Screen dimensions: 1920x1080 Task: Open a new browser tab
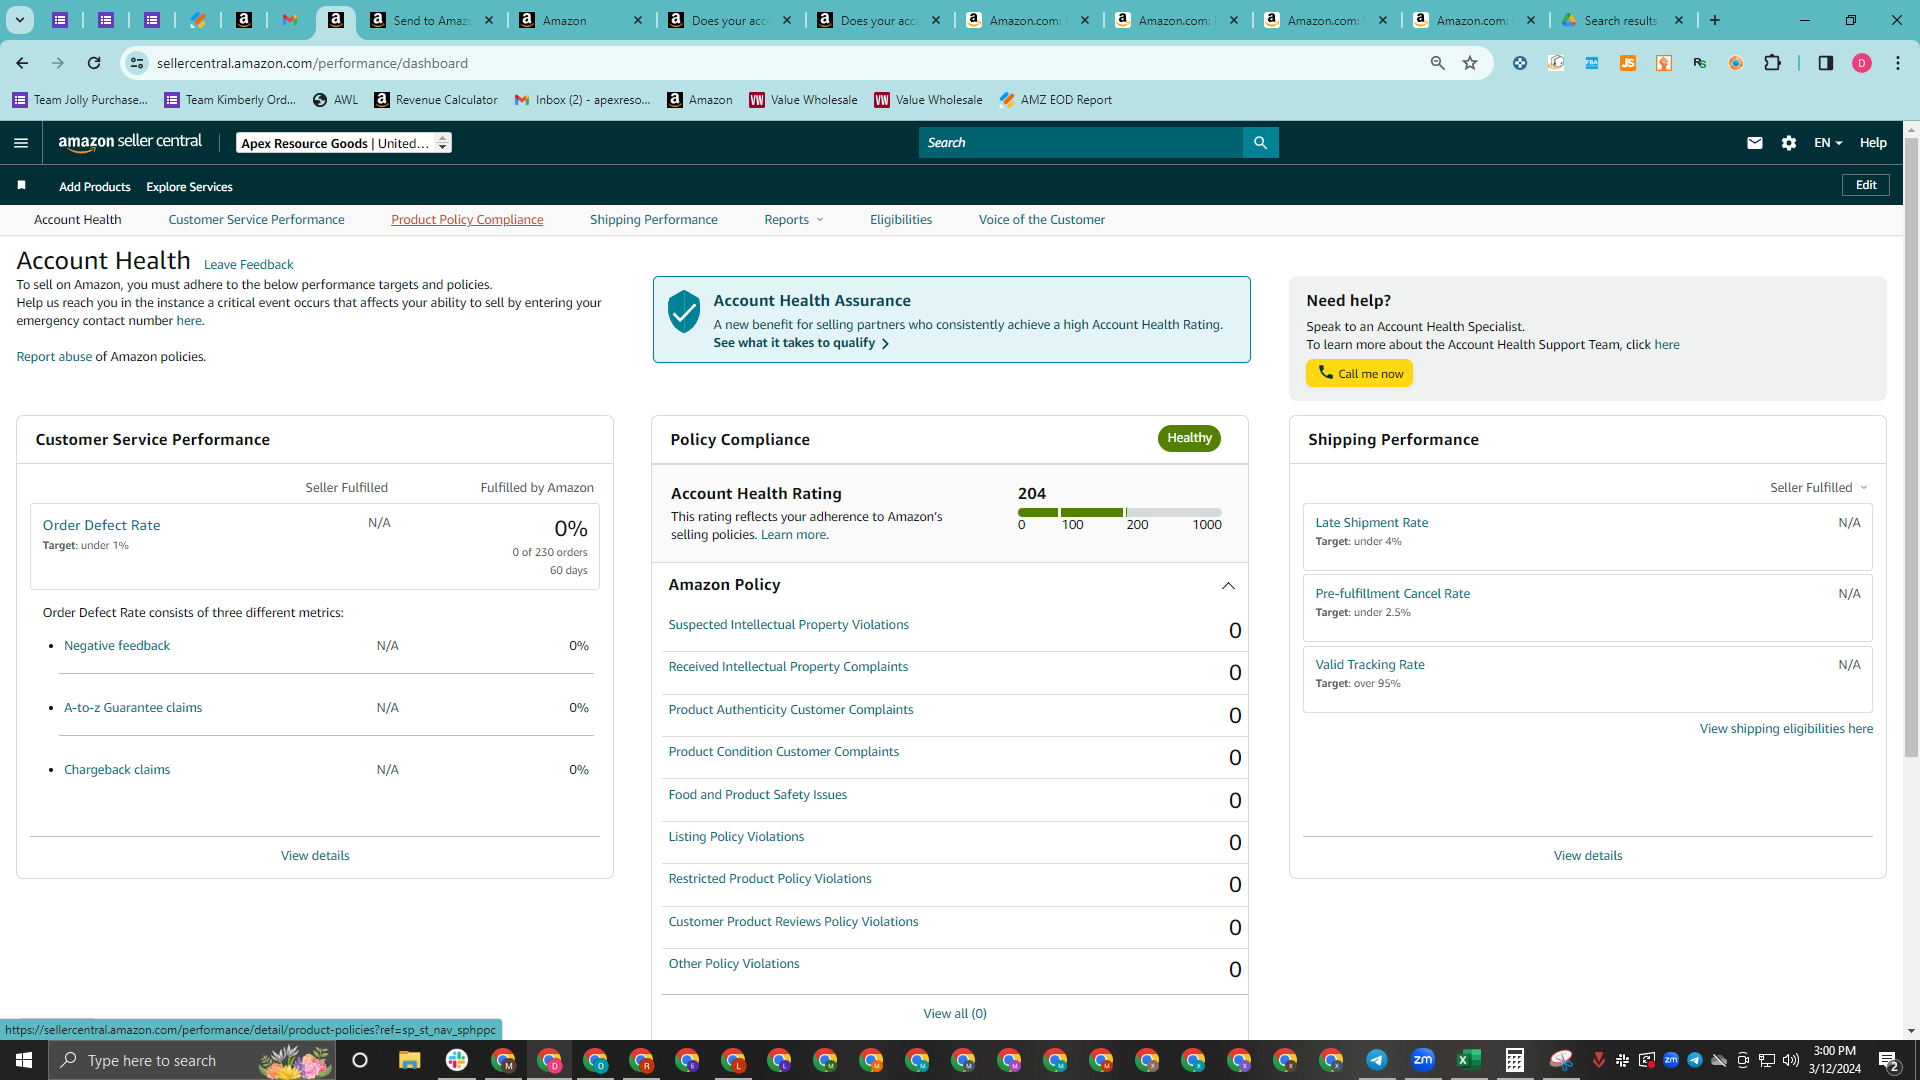coord(1715,20)
